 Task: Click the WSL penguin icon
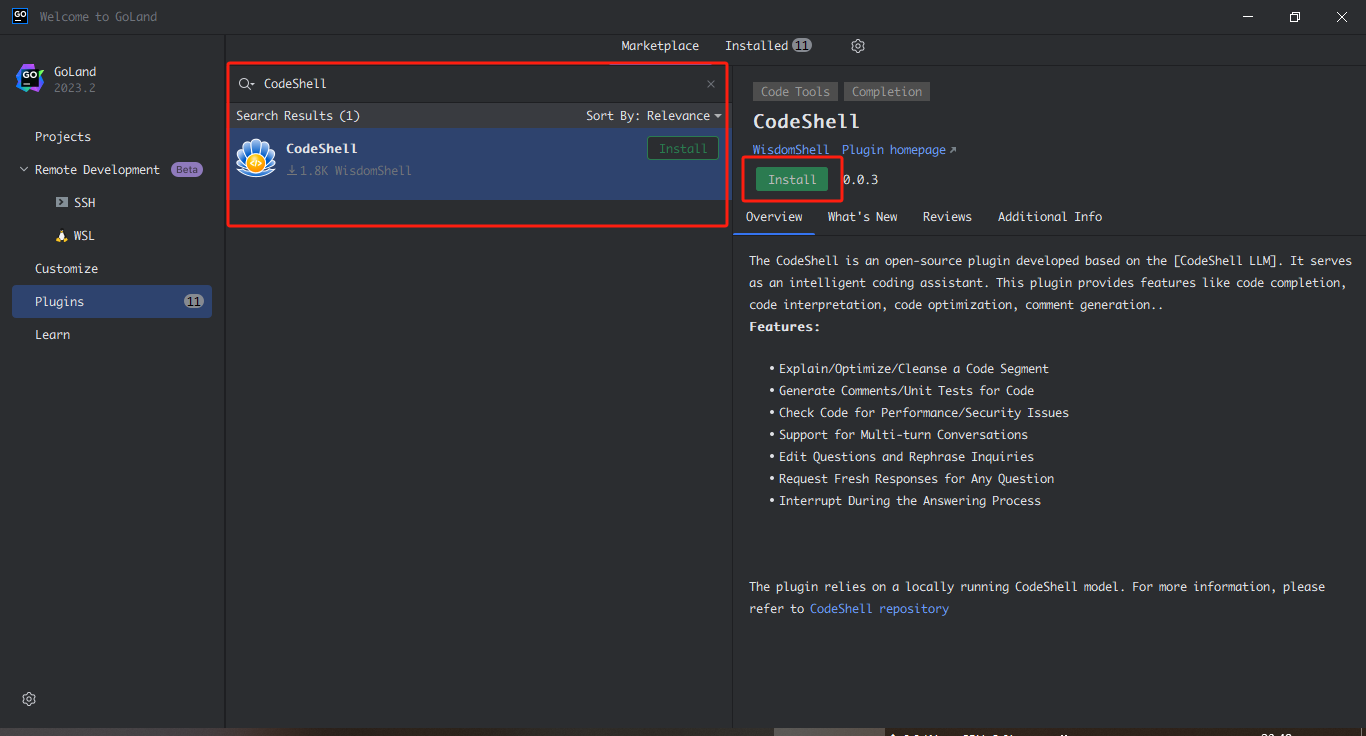click(x=62, y=236)
